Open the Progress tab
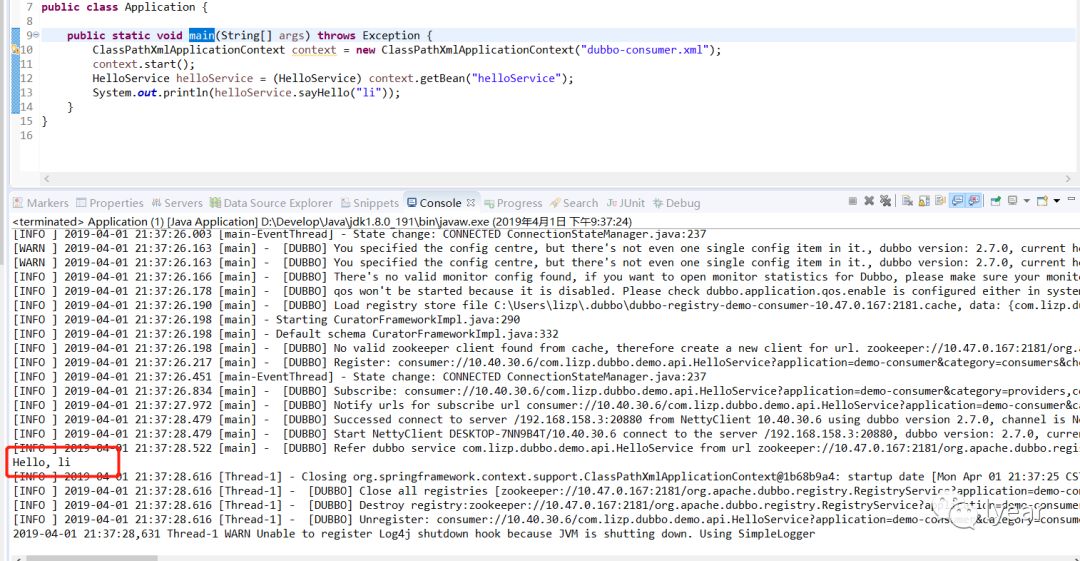 [513, 203]
